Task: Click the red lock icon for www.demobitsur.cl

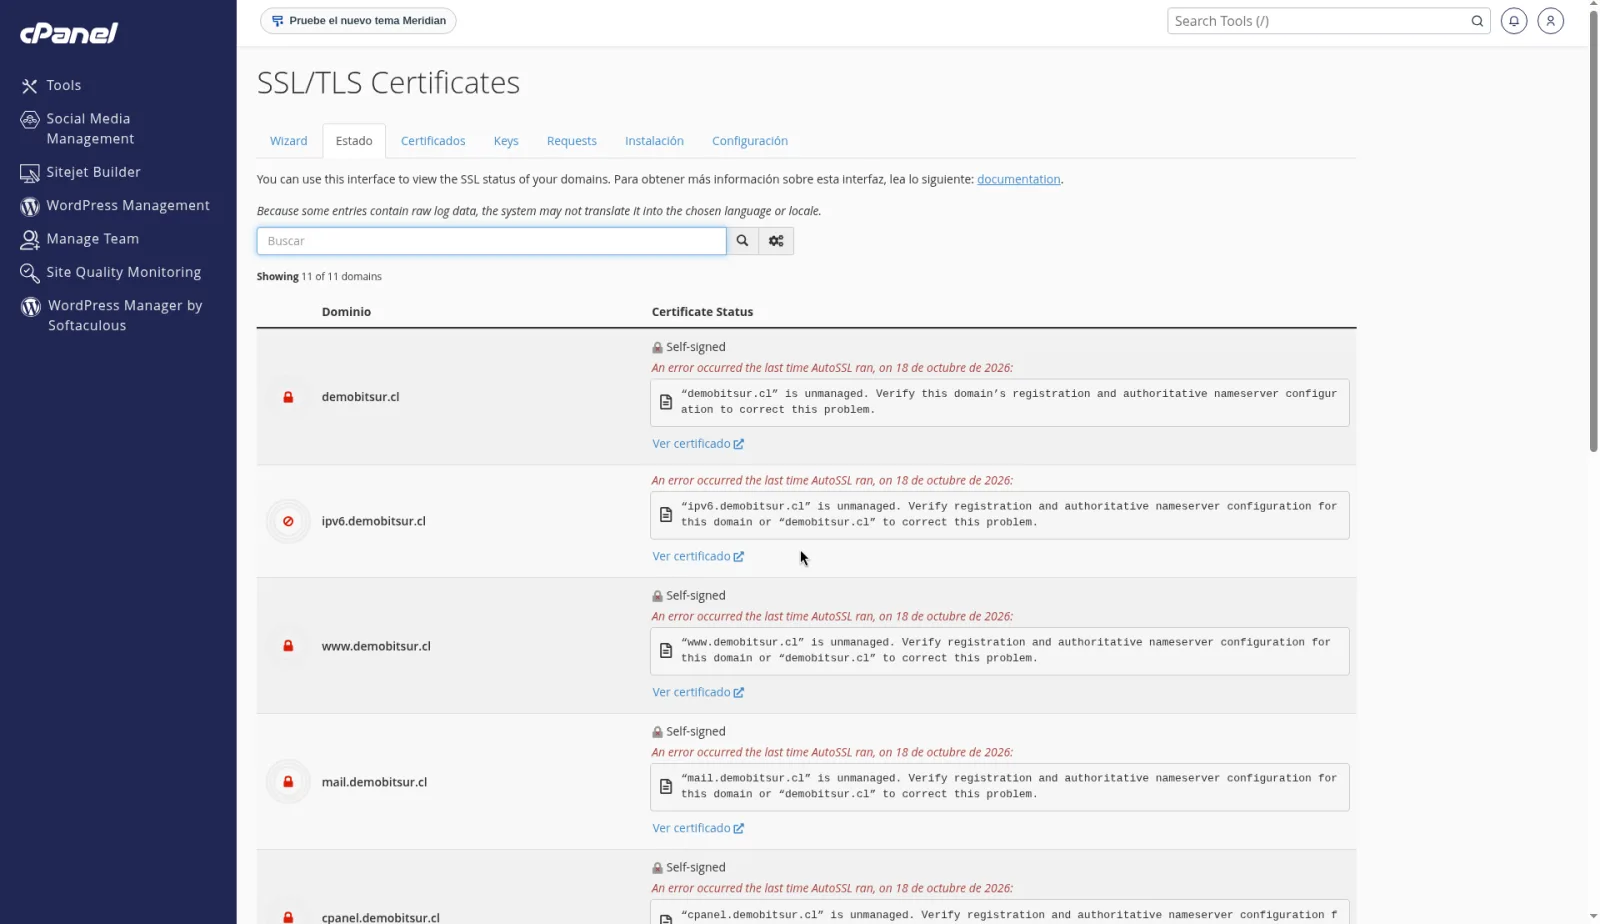Action: pos(288,646)
